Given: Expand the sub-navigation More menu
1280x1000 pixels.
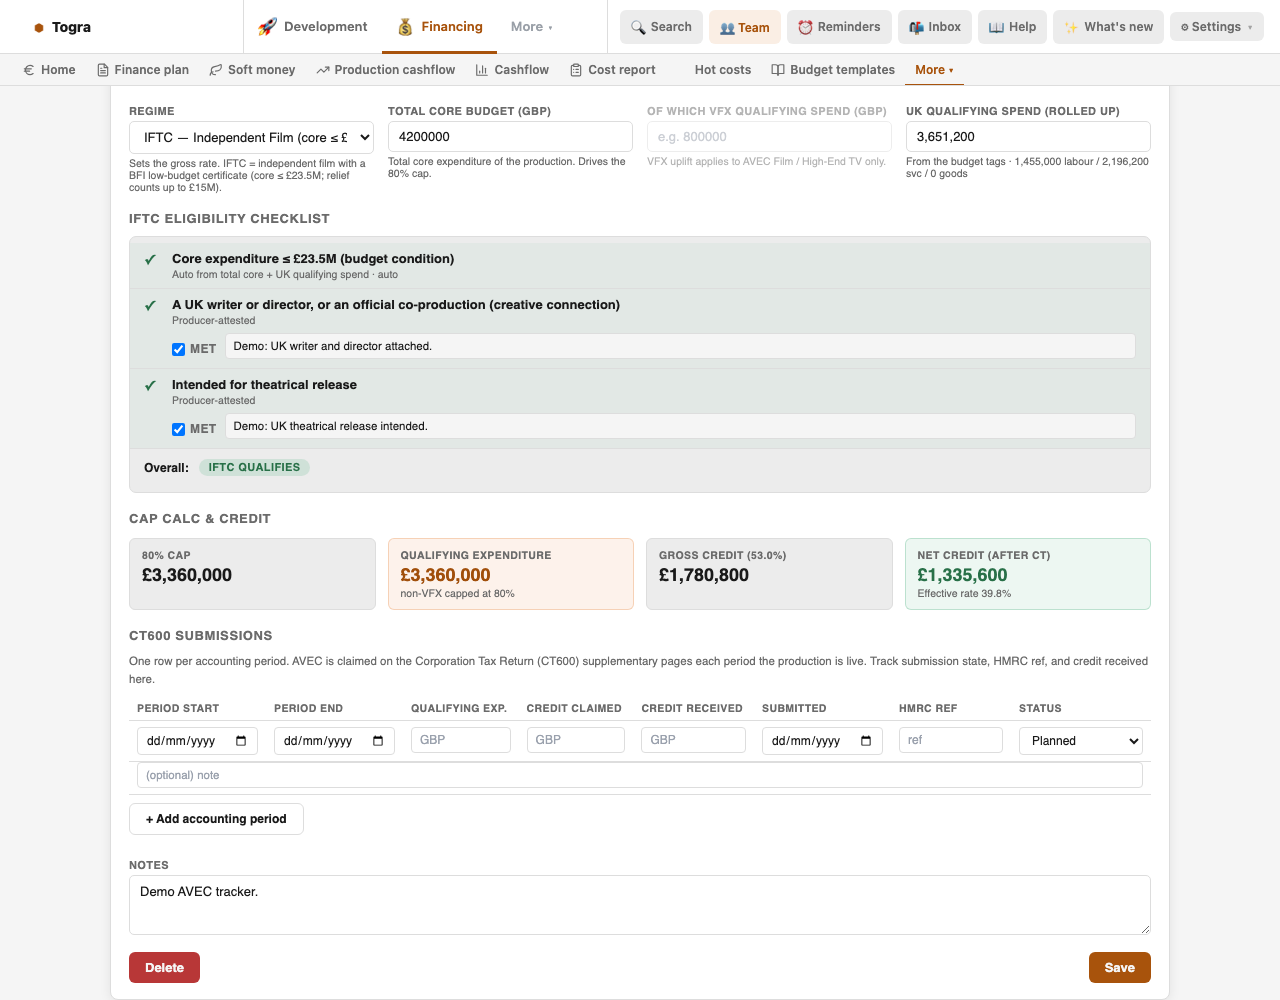Looking at the screenshot, I should (934, 70).
